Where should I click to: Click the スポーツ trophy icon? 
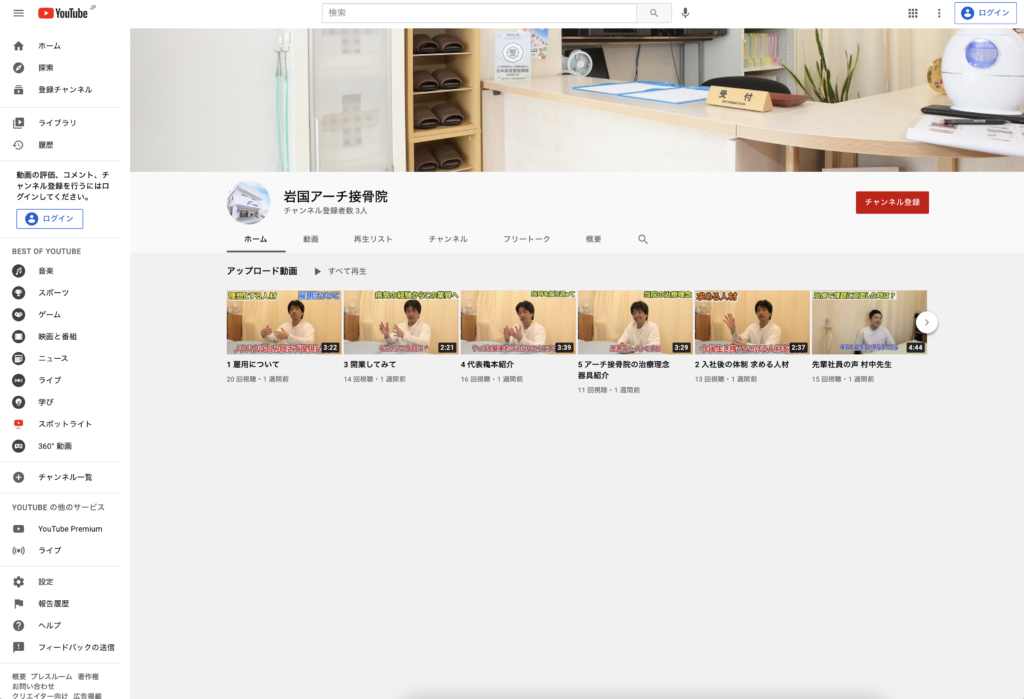18,293
